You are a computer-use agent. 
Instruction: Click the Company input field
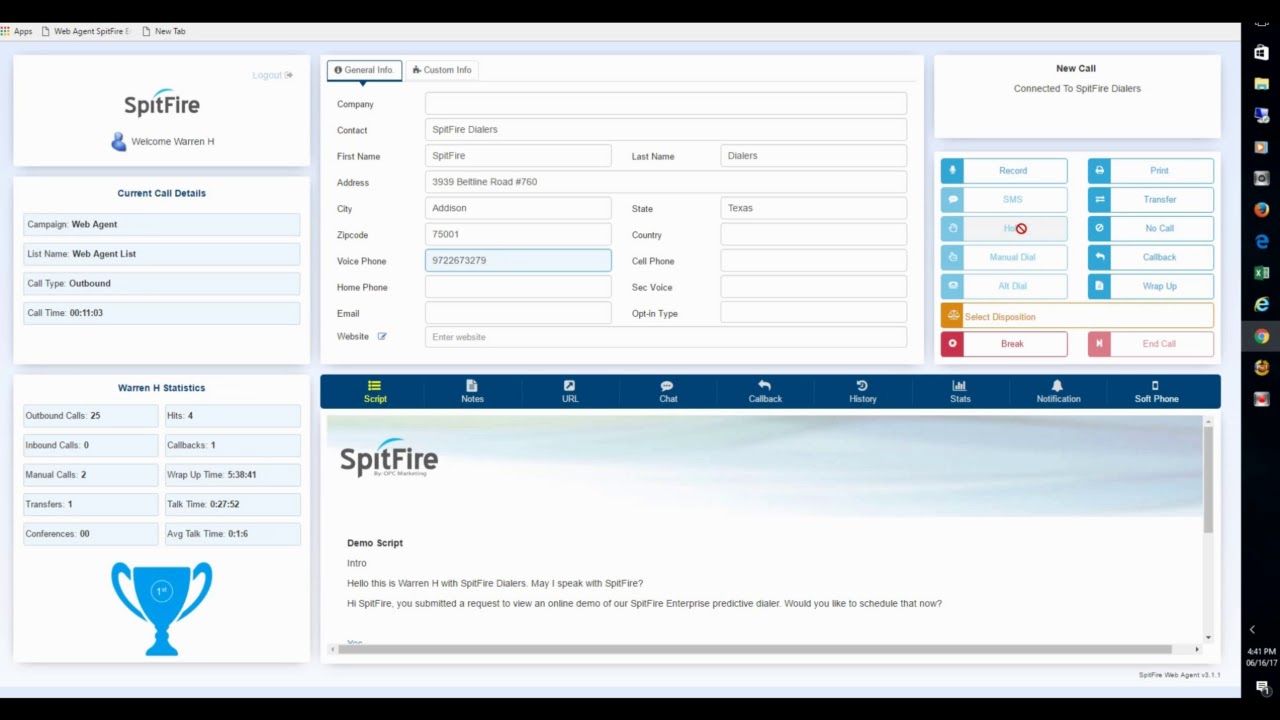[666, 104]
